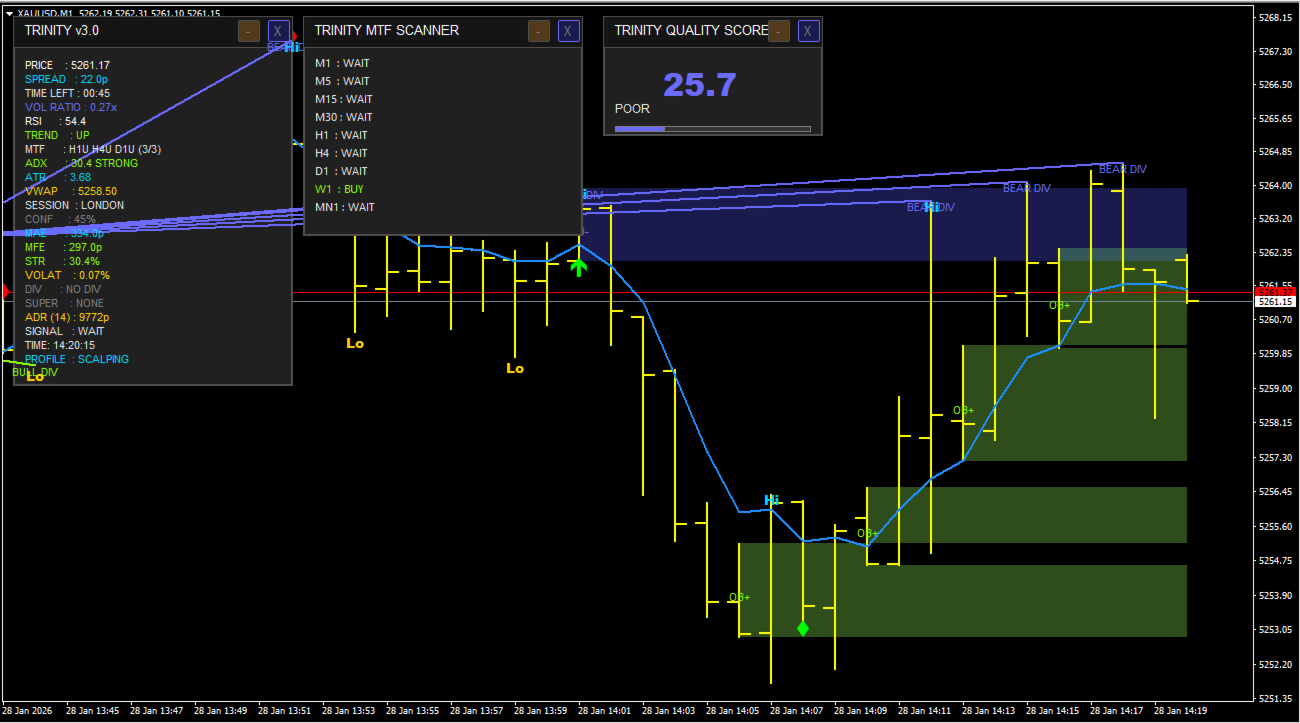
Task: Select the RSI : 54.4 row
Action: pyautogui.click(x=56, y=121)
